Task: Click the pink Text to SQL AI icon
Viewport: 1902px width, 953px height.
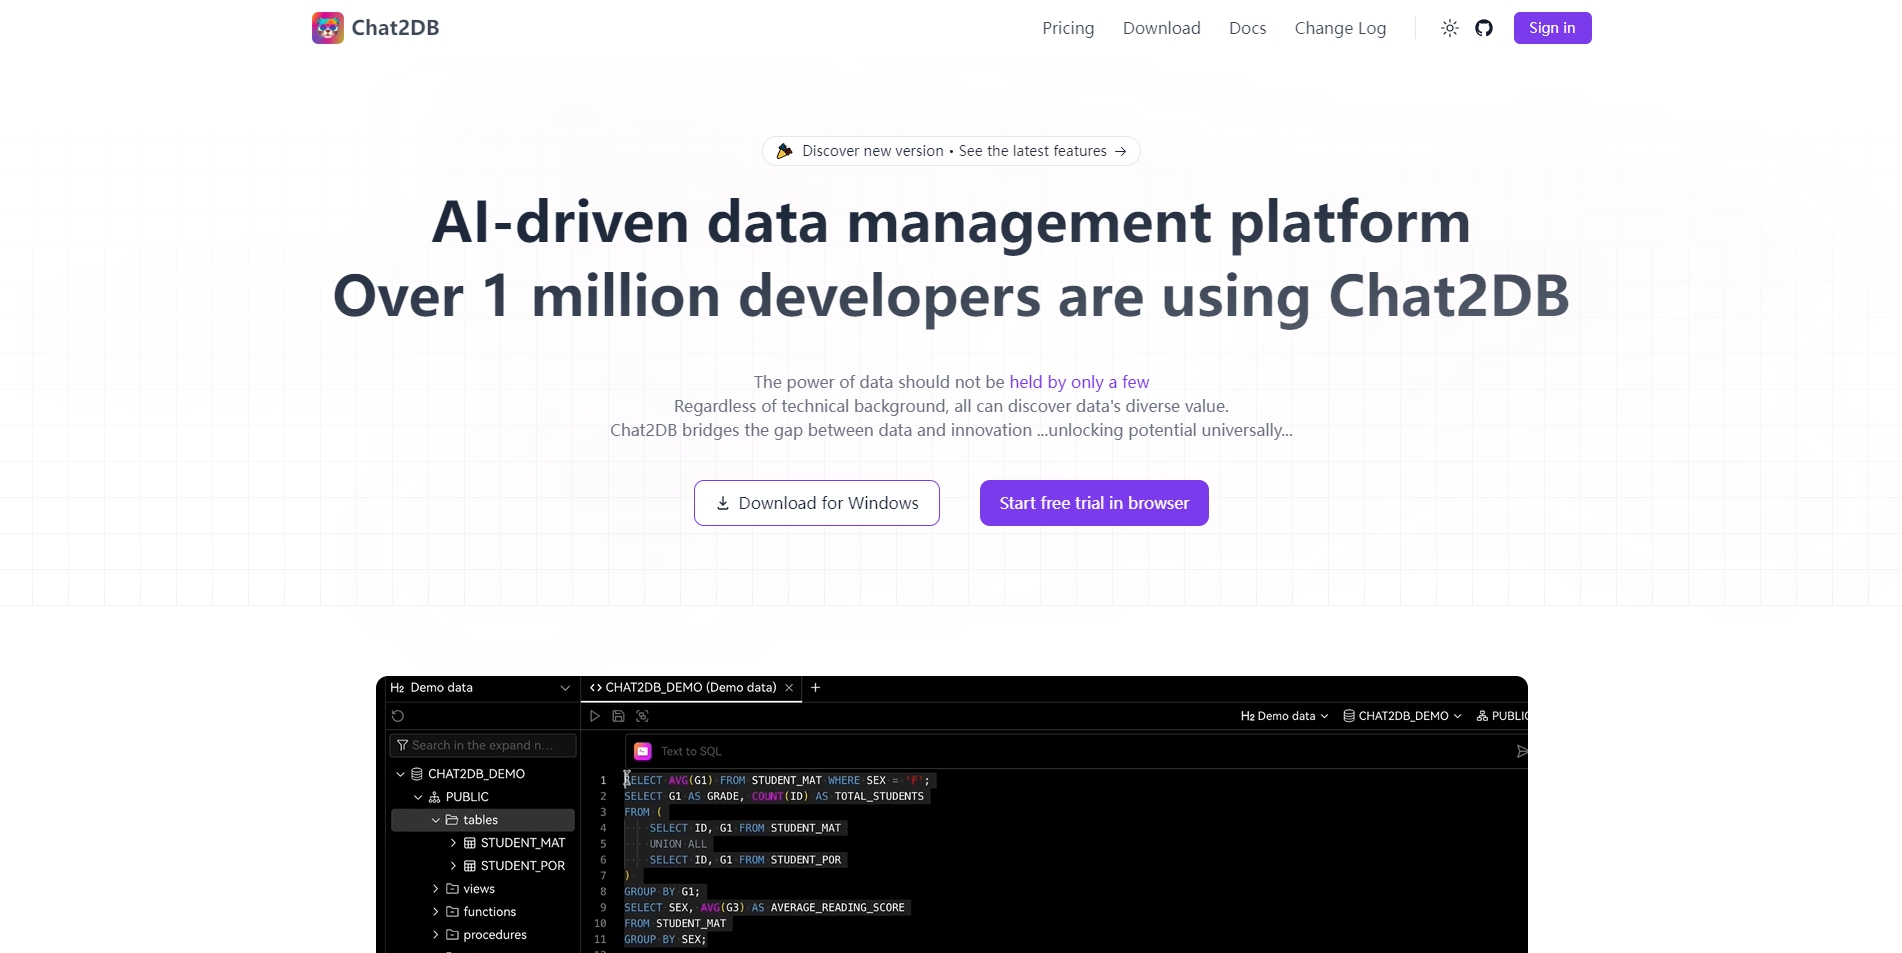Action: click(643, 751)
